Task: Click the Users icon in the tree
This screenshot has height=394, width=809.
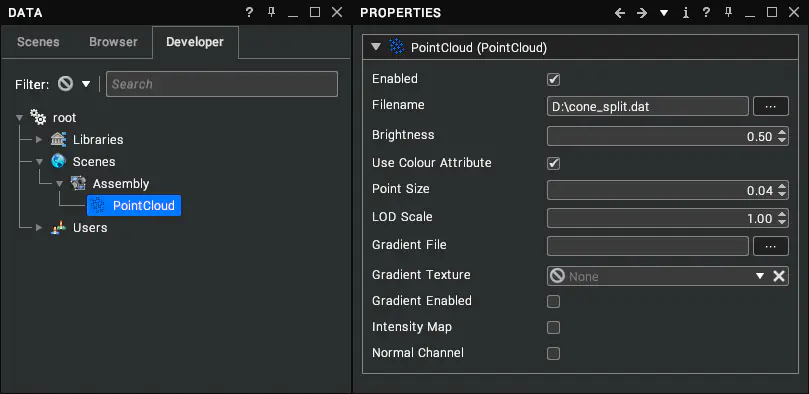Action: tap(58, 227)
